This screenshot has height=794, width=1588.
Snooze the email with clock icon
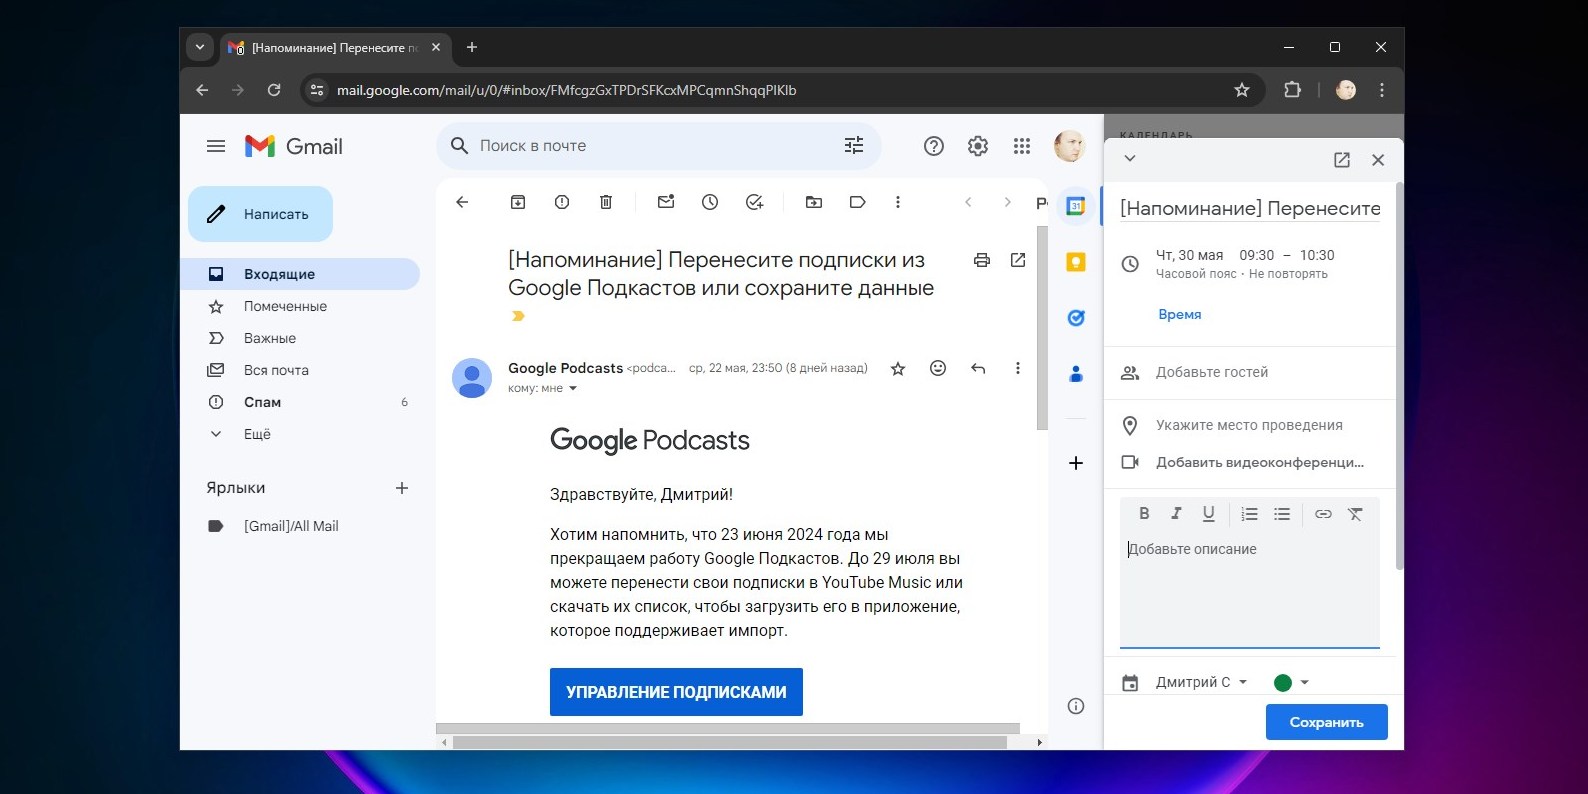coord(710,202)
